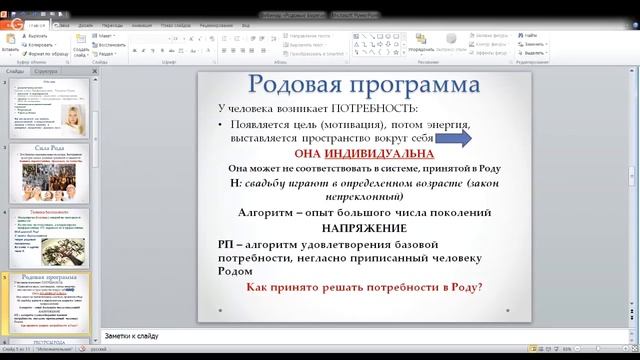Viewport: 640px width, 360px height.
Task: Select Format Painter (Формат по образцу)
Action: 45,54
